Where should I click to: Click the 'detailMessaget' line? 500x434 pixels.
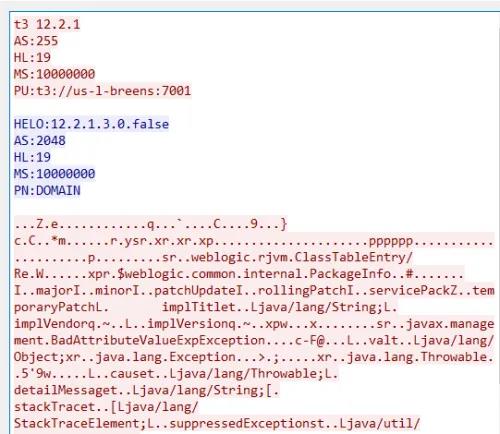[147, 391]
